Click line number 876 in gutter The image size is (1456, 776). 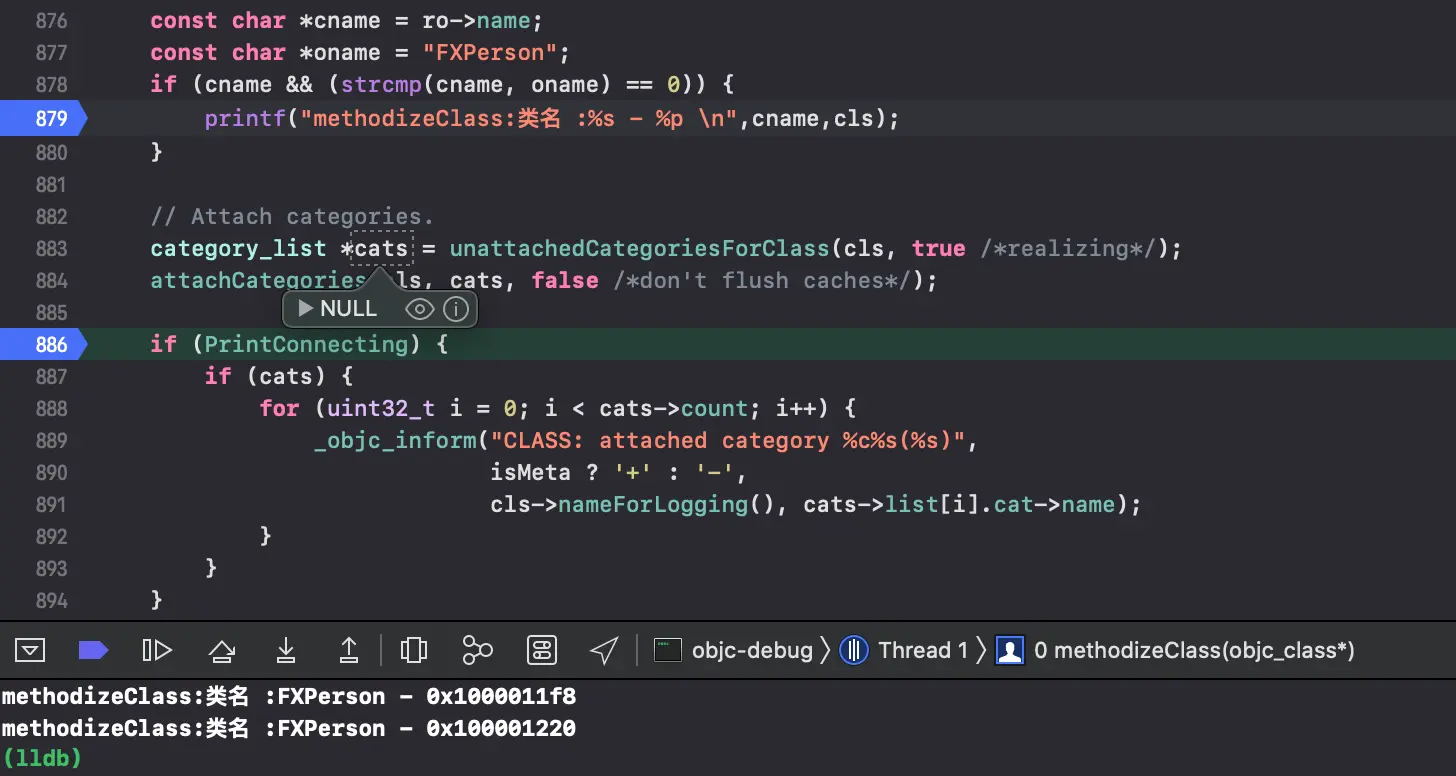coord(50,21)
